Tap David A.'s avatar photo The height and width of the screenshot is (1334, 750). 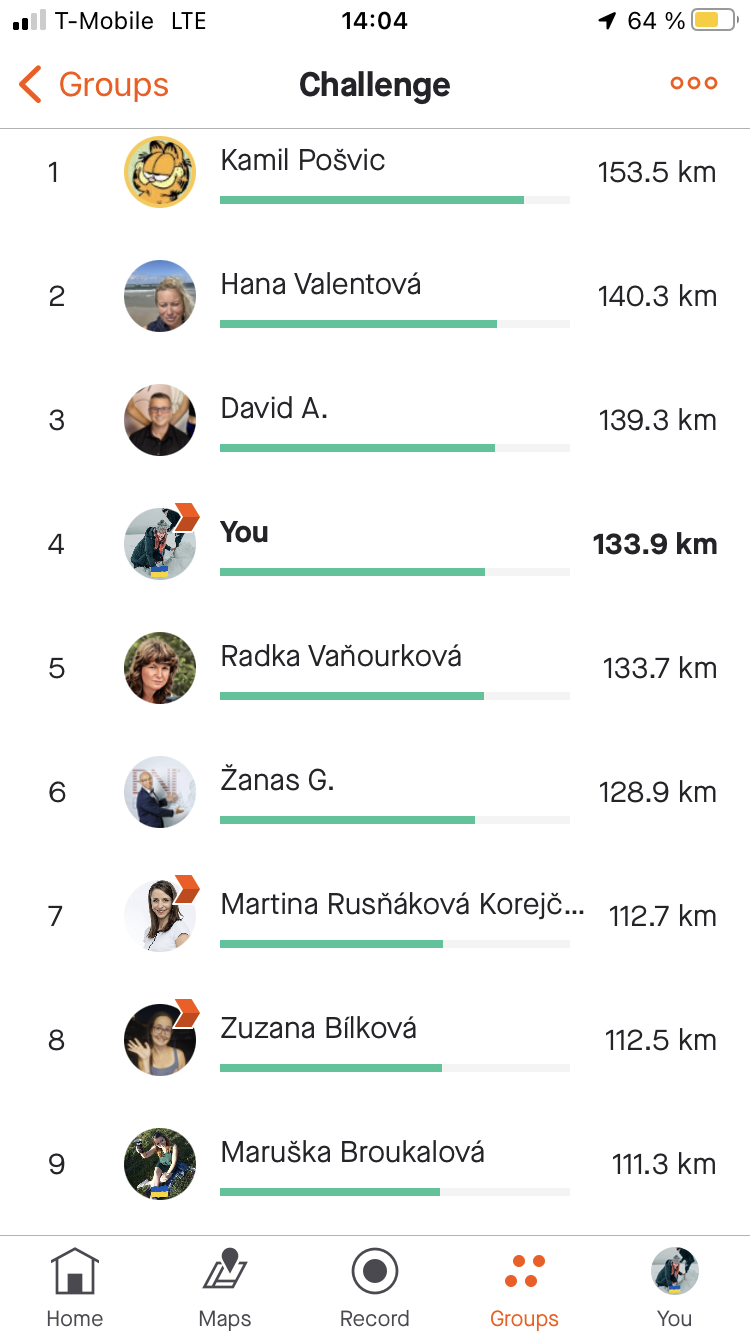coord(160,420)
